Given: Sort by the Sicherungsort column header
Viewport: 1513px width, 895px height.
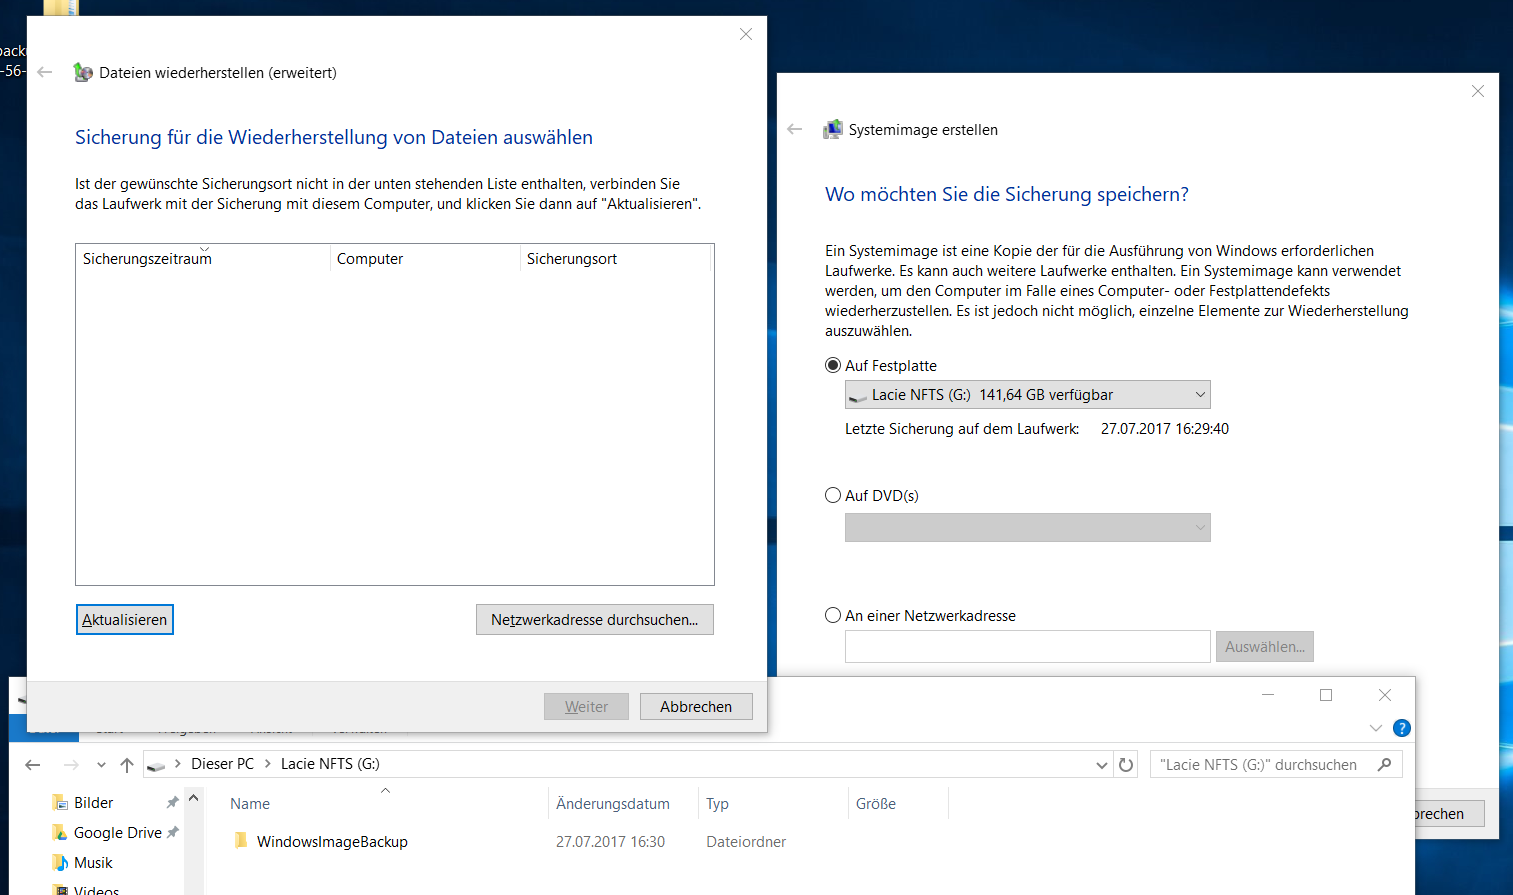Looking at the screenshot, I should point(615,258).
